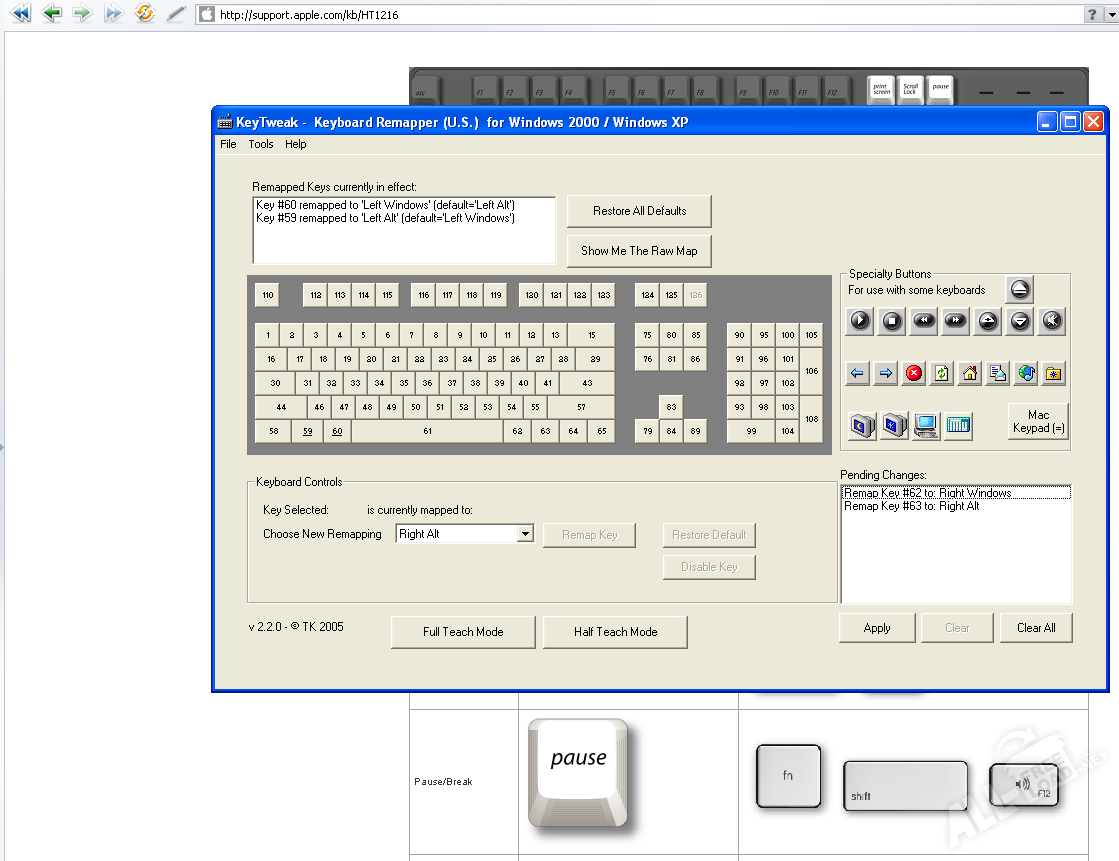Screen dimensions: 1119x861
Task: Click the Restore All Defaults button
Action: click(639, 211)
